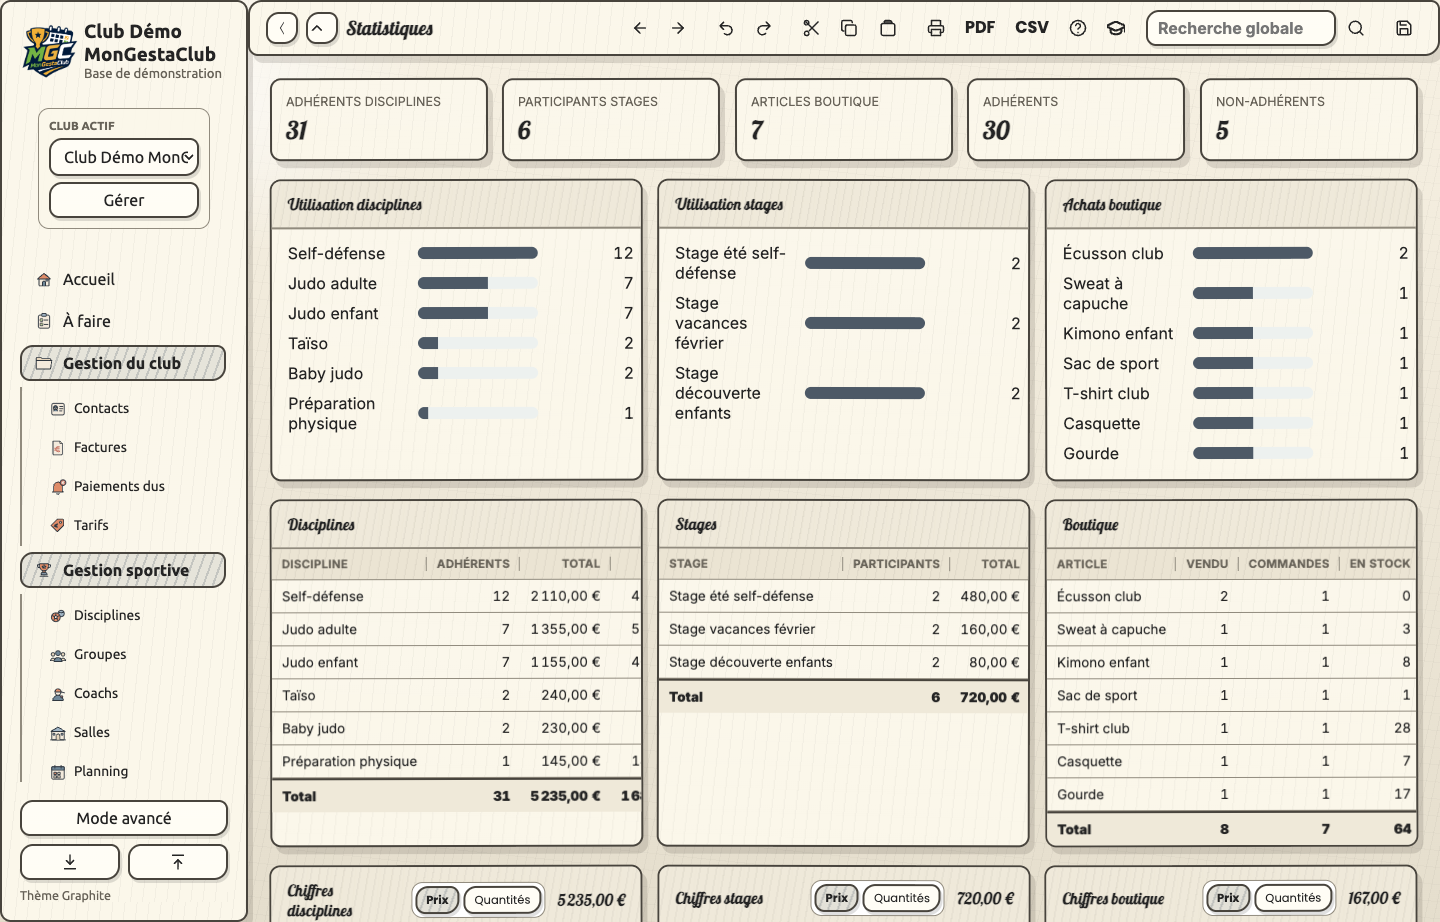Viewport: 1440px width, 922px height.
Task: Click the up chevron button beside Statistiques
Action: [322, 28]
